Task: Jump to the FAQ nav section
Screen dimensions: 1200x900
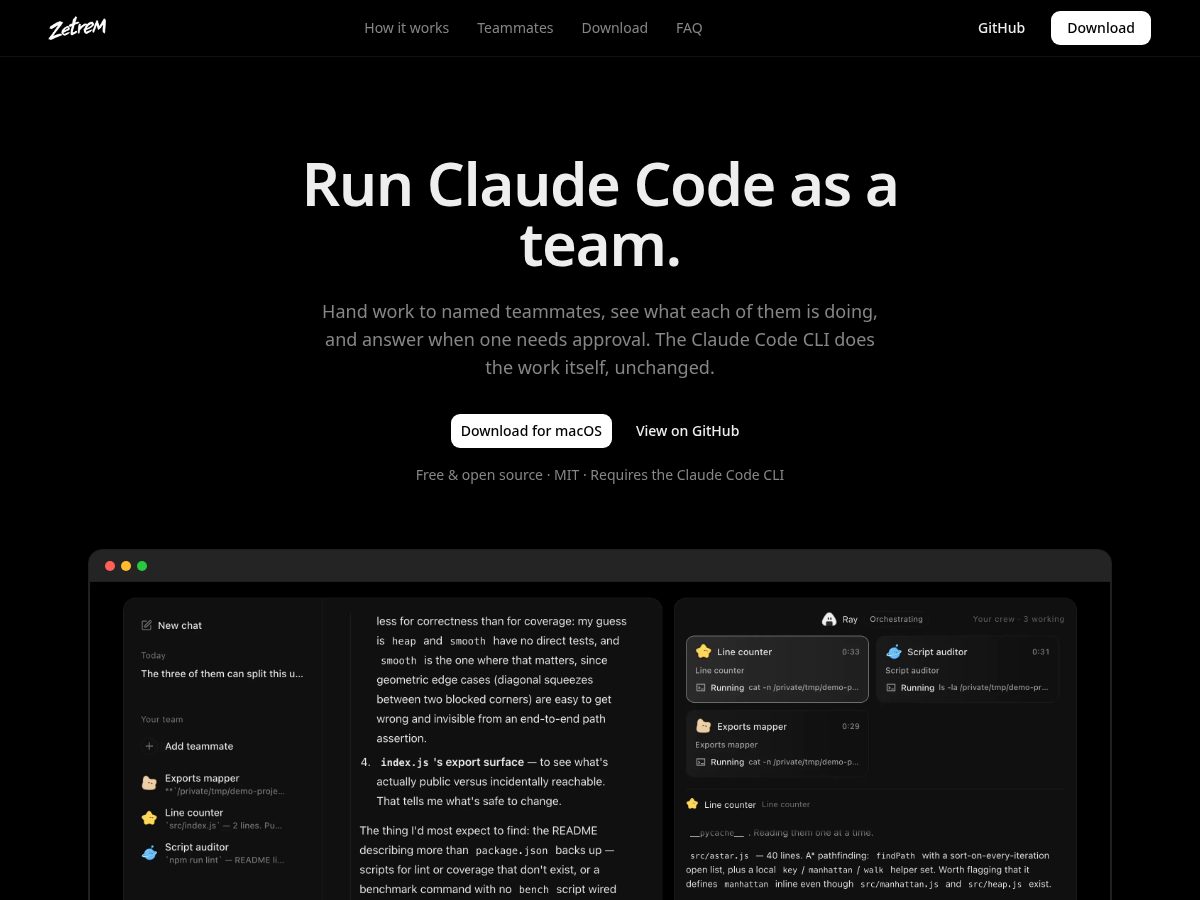Action: click(x=689, y=28)
